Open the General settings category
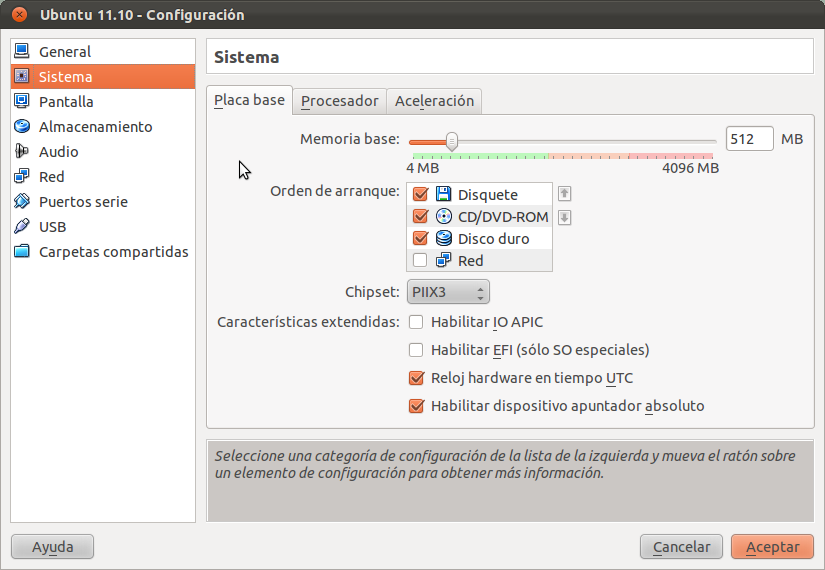Viewport: 825px width, 570px height. [103, 52]
